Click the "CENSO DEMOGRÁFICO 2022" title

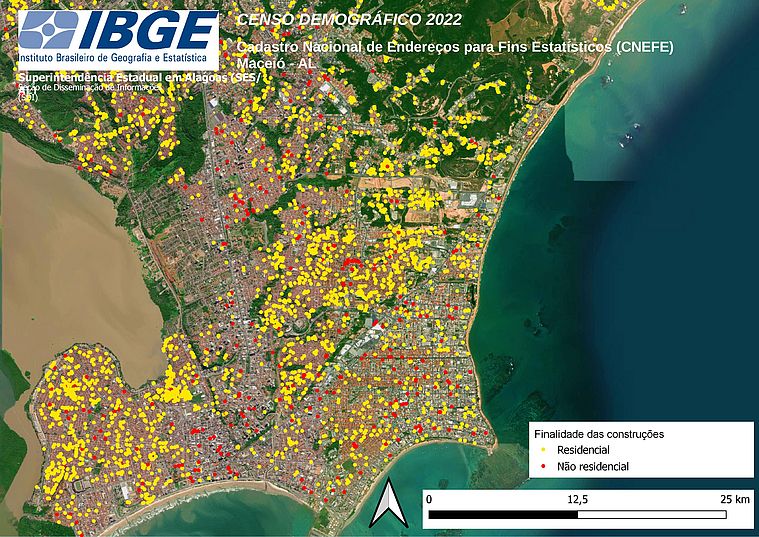pyautogui.click(x=321, y=20)
